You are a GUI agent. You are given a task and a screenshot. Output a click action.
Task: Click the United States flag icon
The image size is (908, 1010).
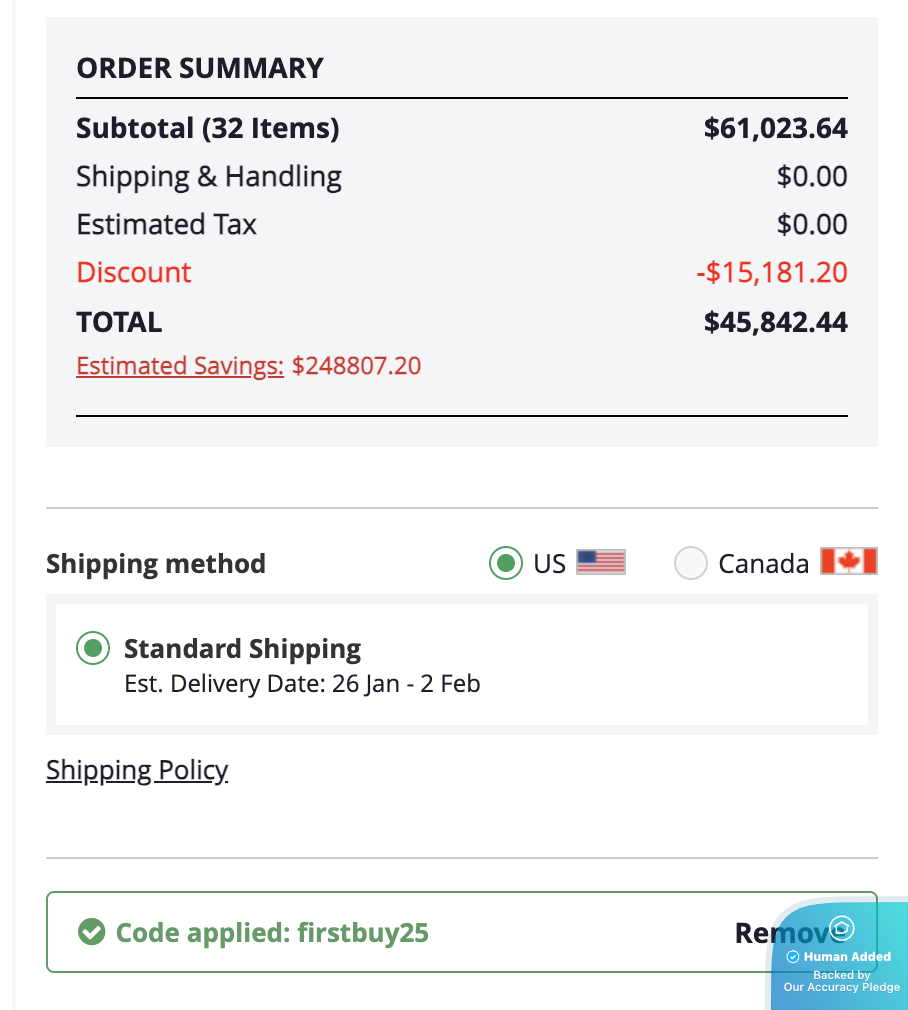[x=601, y=562]
